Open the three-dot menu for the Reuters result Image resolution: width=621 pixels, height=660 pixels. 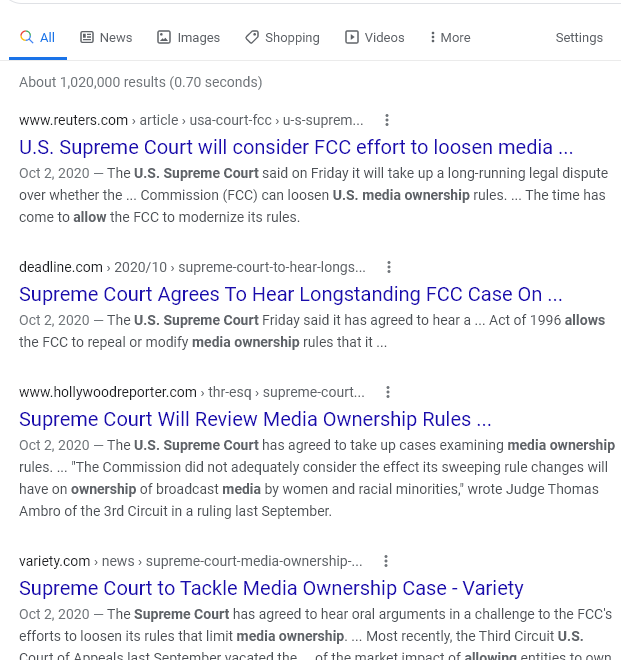tap(387, 120)
